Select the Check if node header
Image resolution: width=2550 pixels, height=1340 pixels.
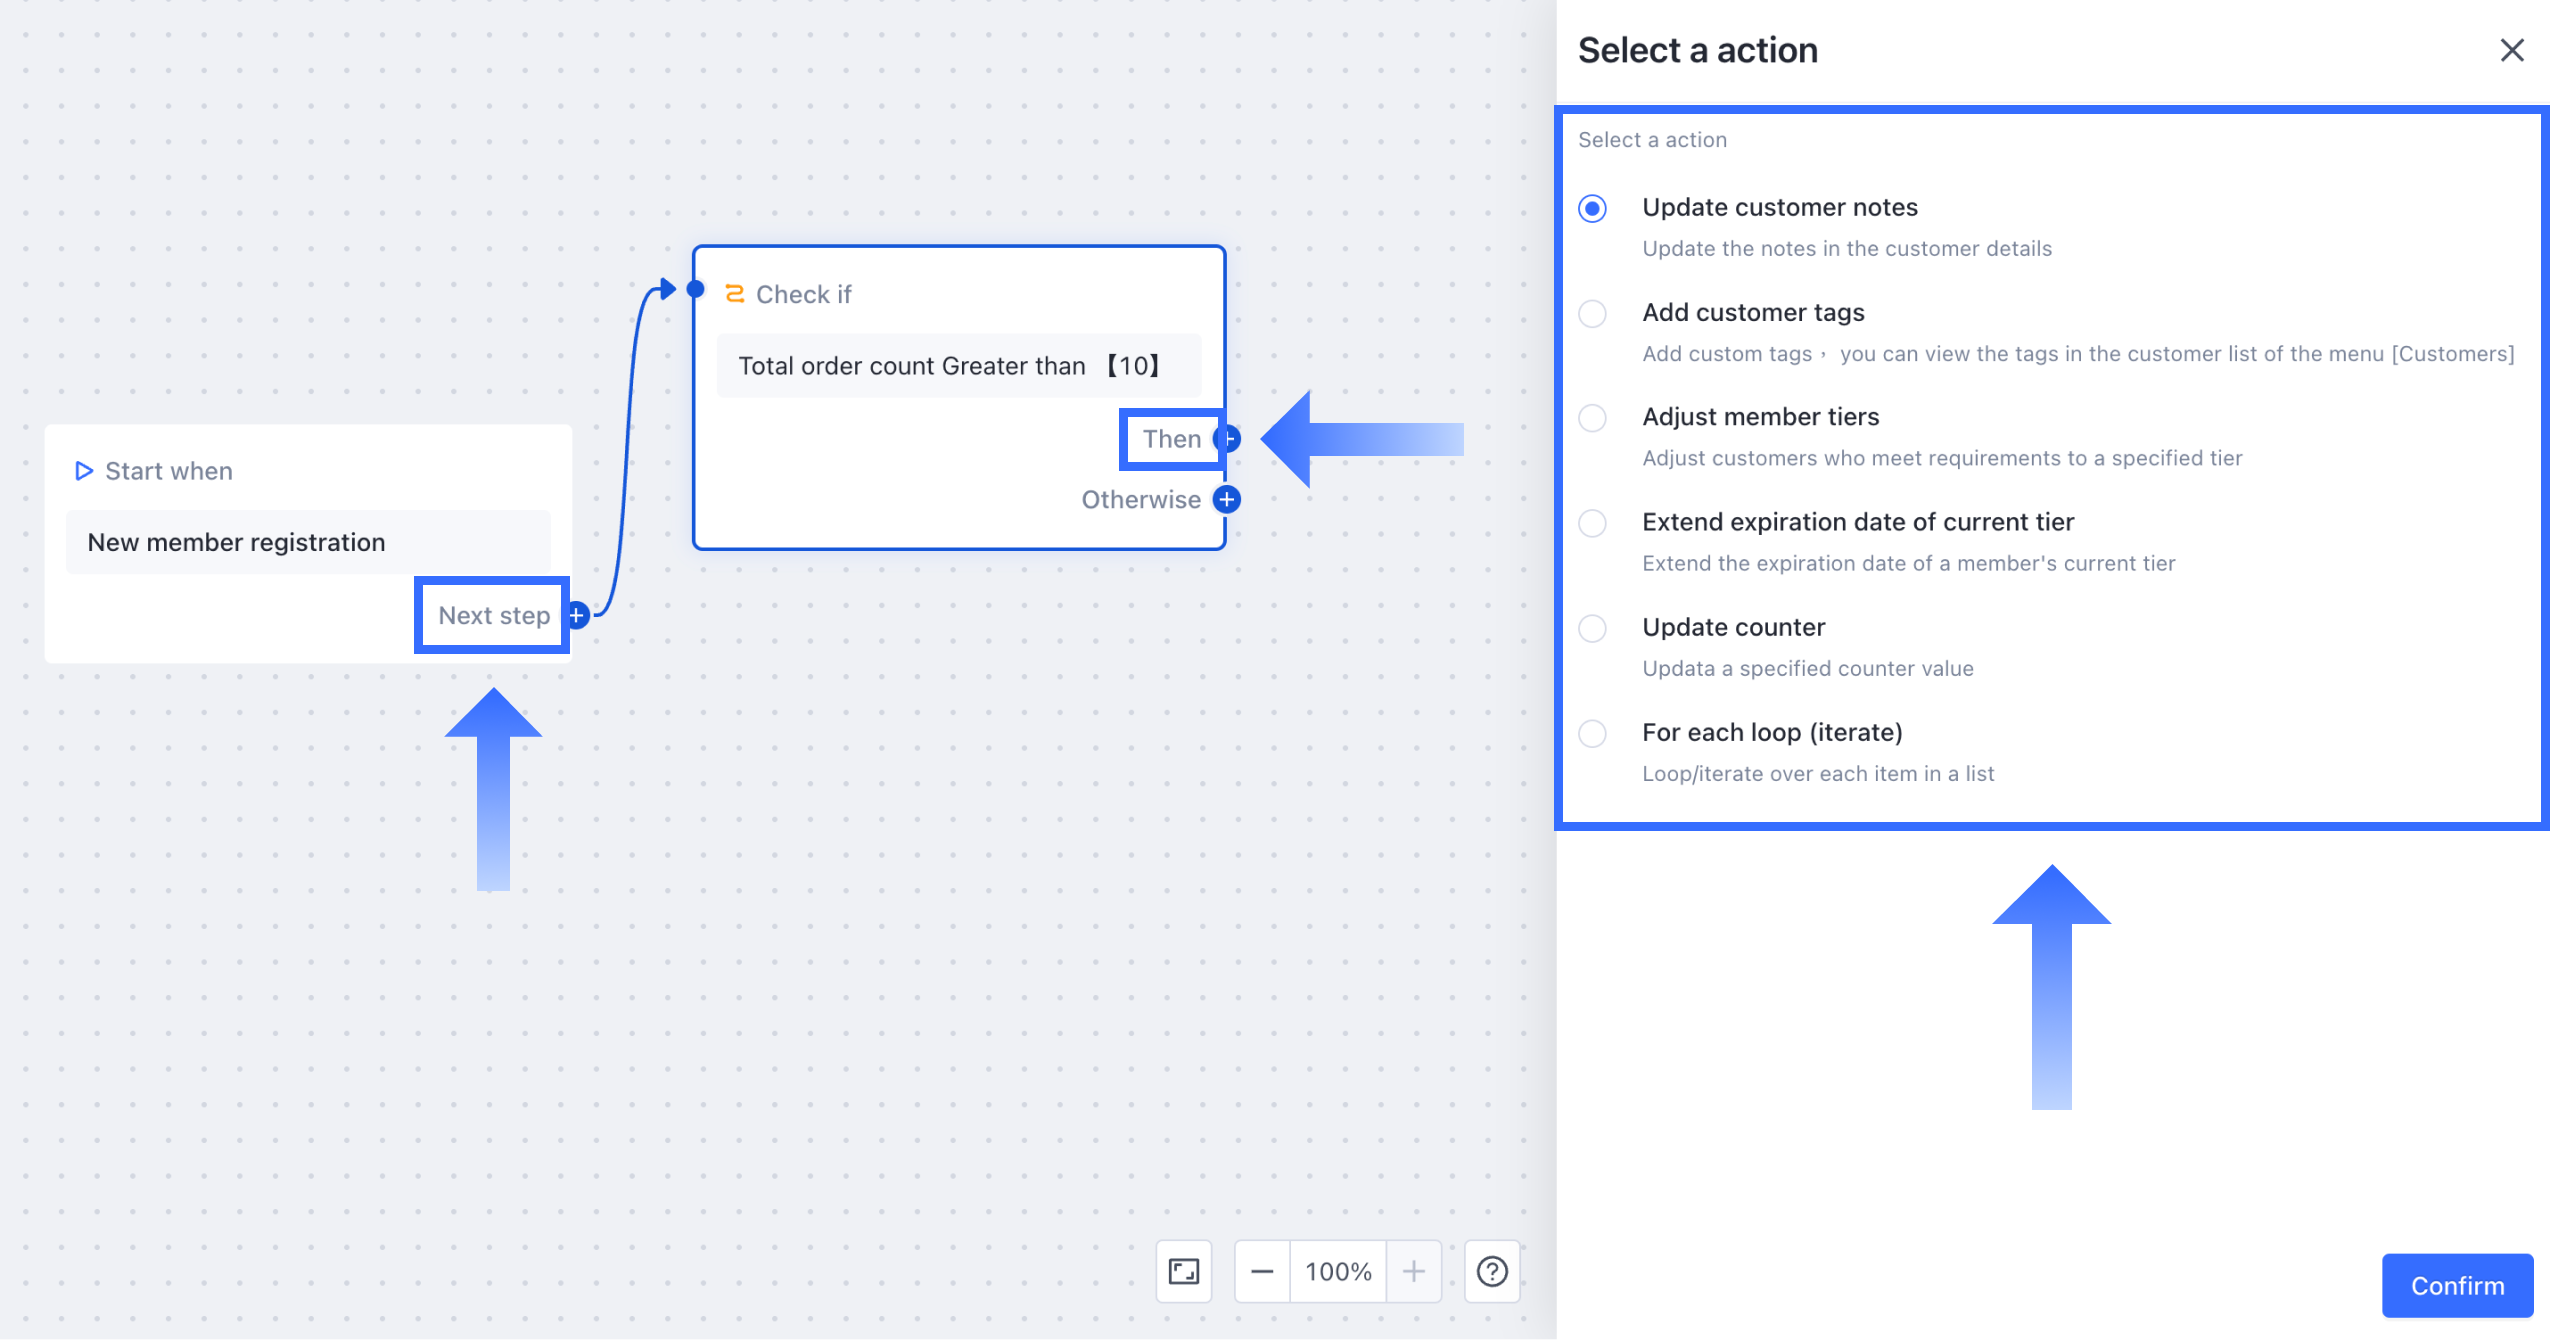click(x=803, y=294)
